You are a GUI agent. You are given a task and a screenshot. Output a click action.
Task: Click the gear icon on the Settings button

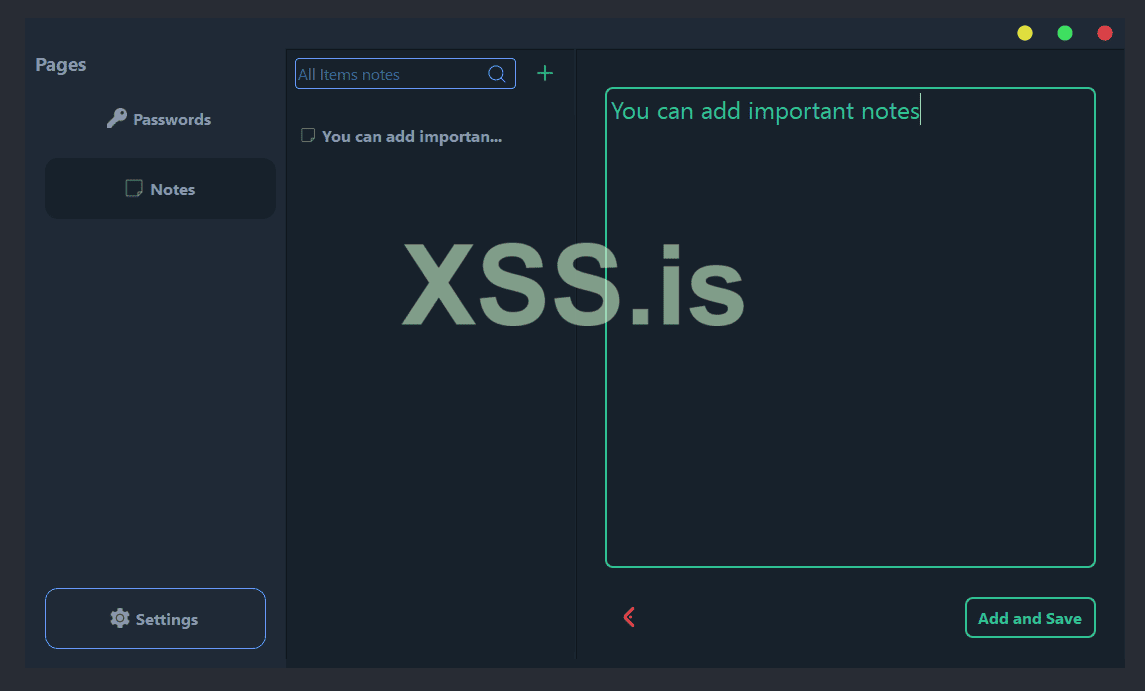click(x=120, y=618)
